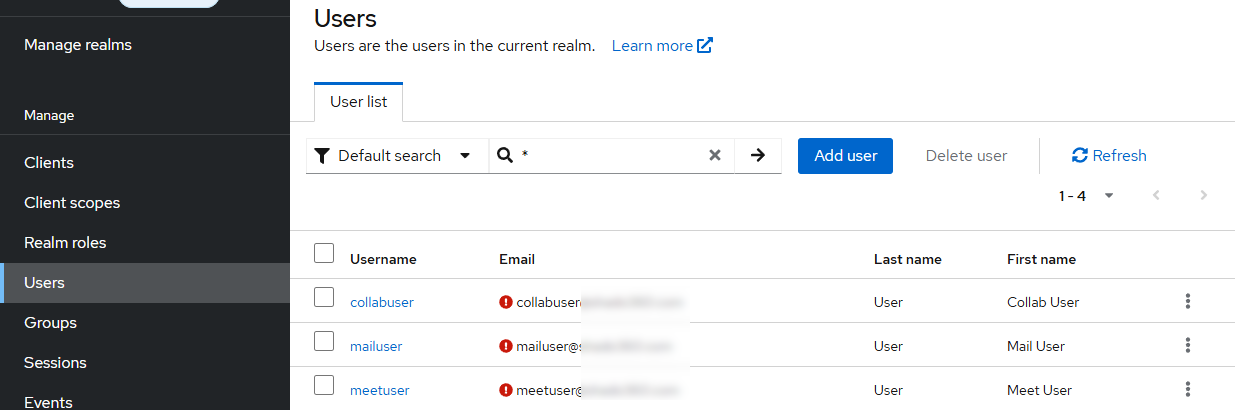Select Users in sidebar
The image size is (1235, 410).
coord(145,283)
